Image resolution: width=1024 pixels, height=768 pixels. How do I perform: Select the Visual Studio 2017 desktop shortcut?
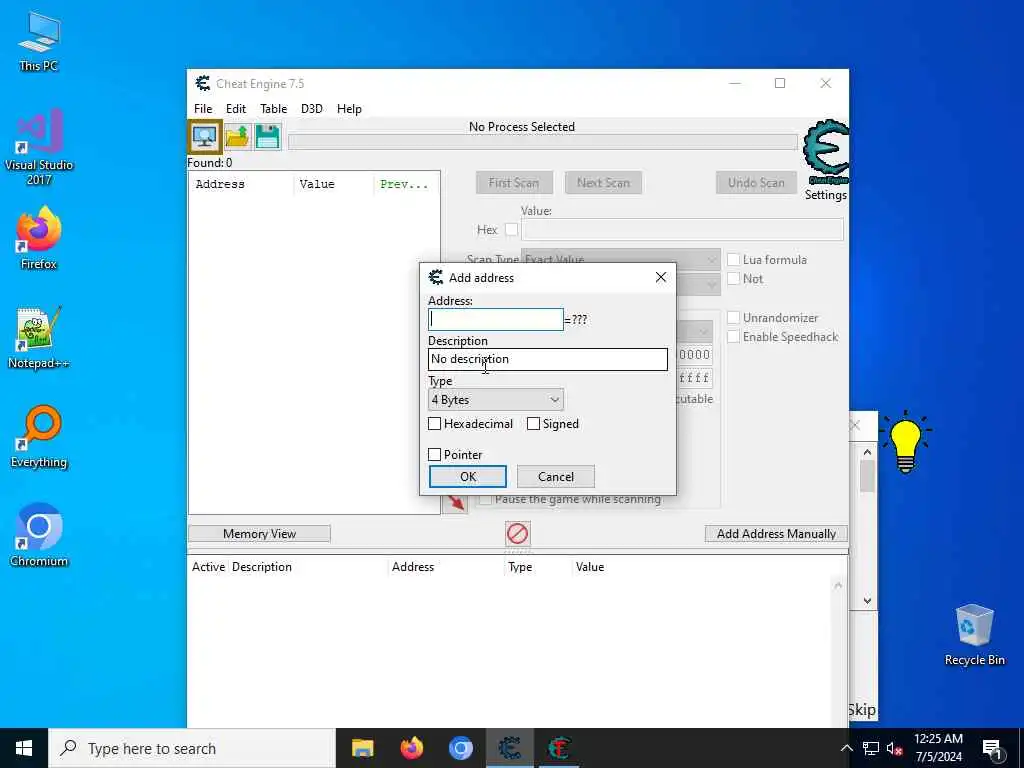click(39, 148)
